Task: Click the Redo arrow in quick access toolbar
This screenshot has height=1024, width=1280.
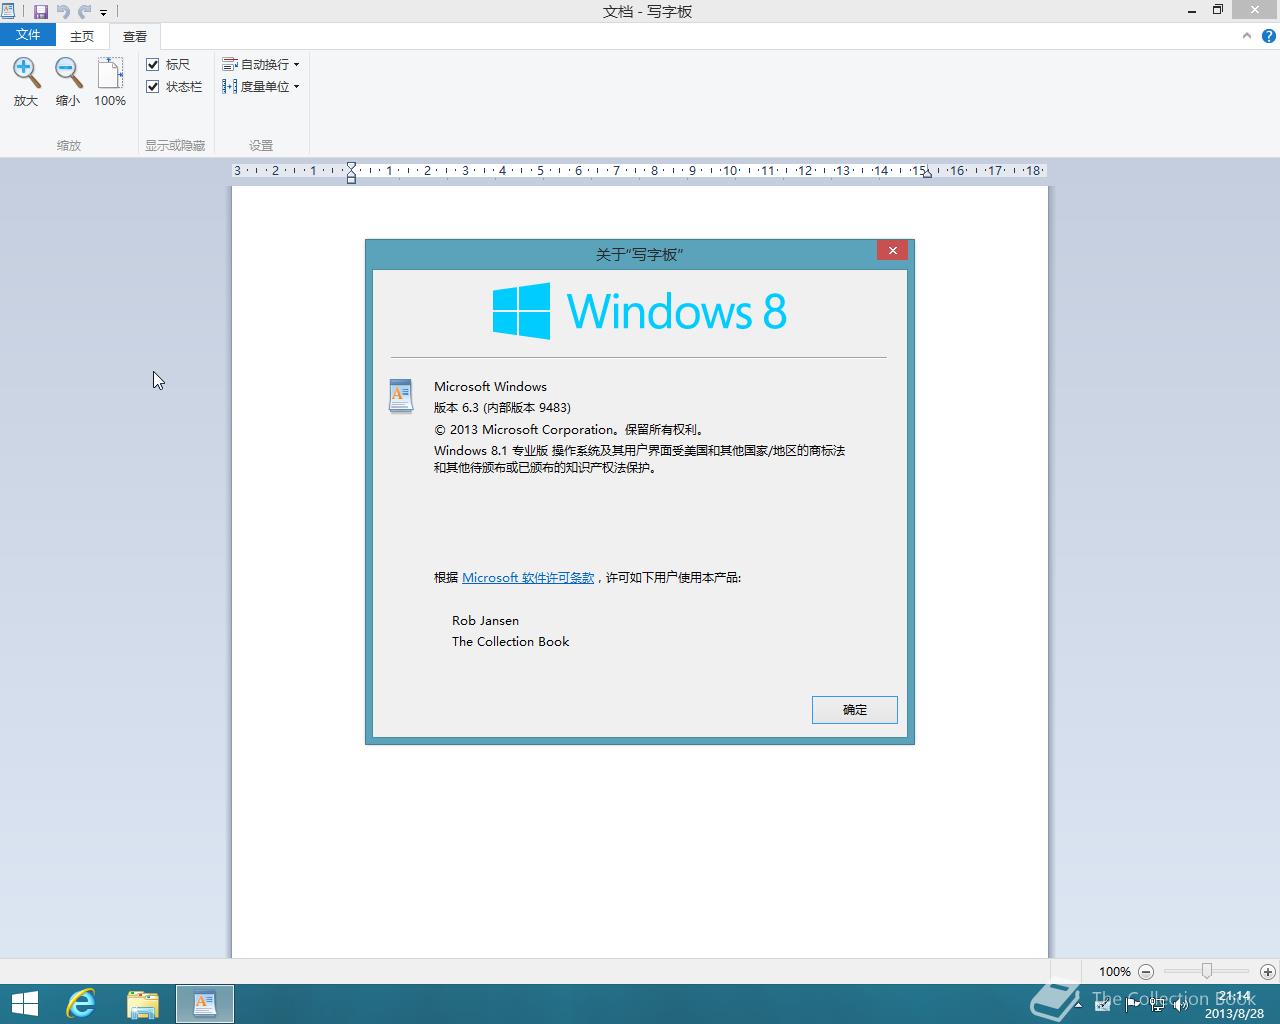Action: [84, 12]
